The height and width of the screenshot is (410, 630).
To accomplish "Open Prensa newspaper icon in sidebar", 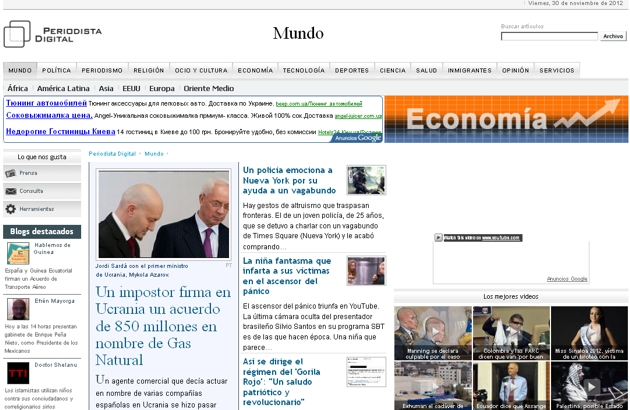I will click(x=11, y=173).
